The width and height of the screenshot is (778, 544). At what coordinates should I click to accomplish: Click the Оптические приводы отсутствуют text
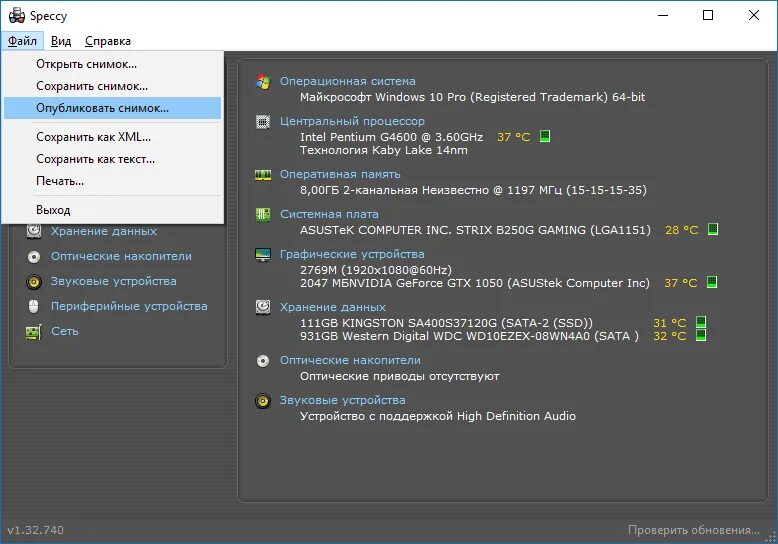click(x=399, y=376)
